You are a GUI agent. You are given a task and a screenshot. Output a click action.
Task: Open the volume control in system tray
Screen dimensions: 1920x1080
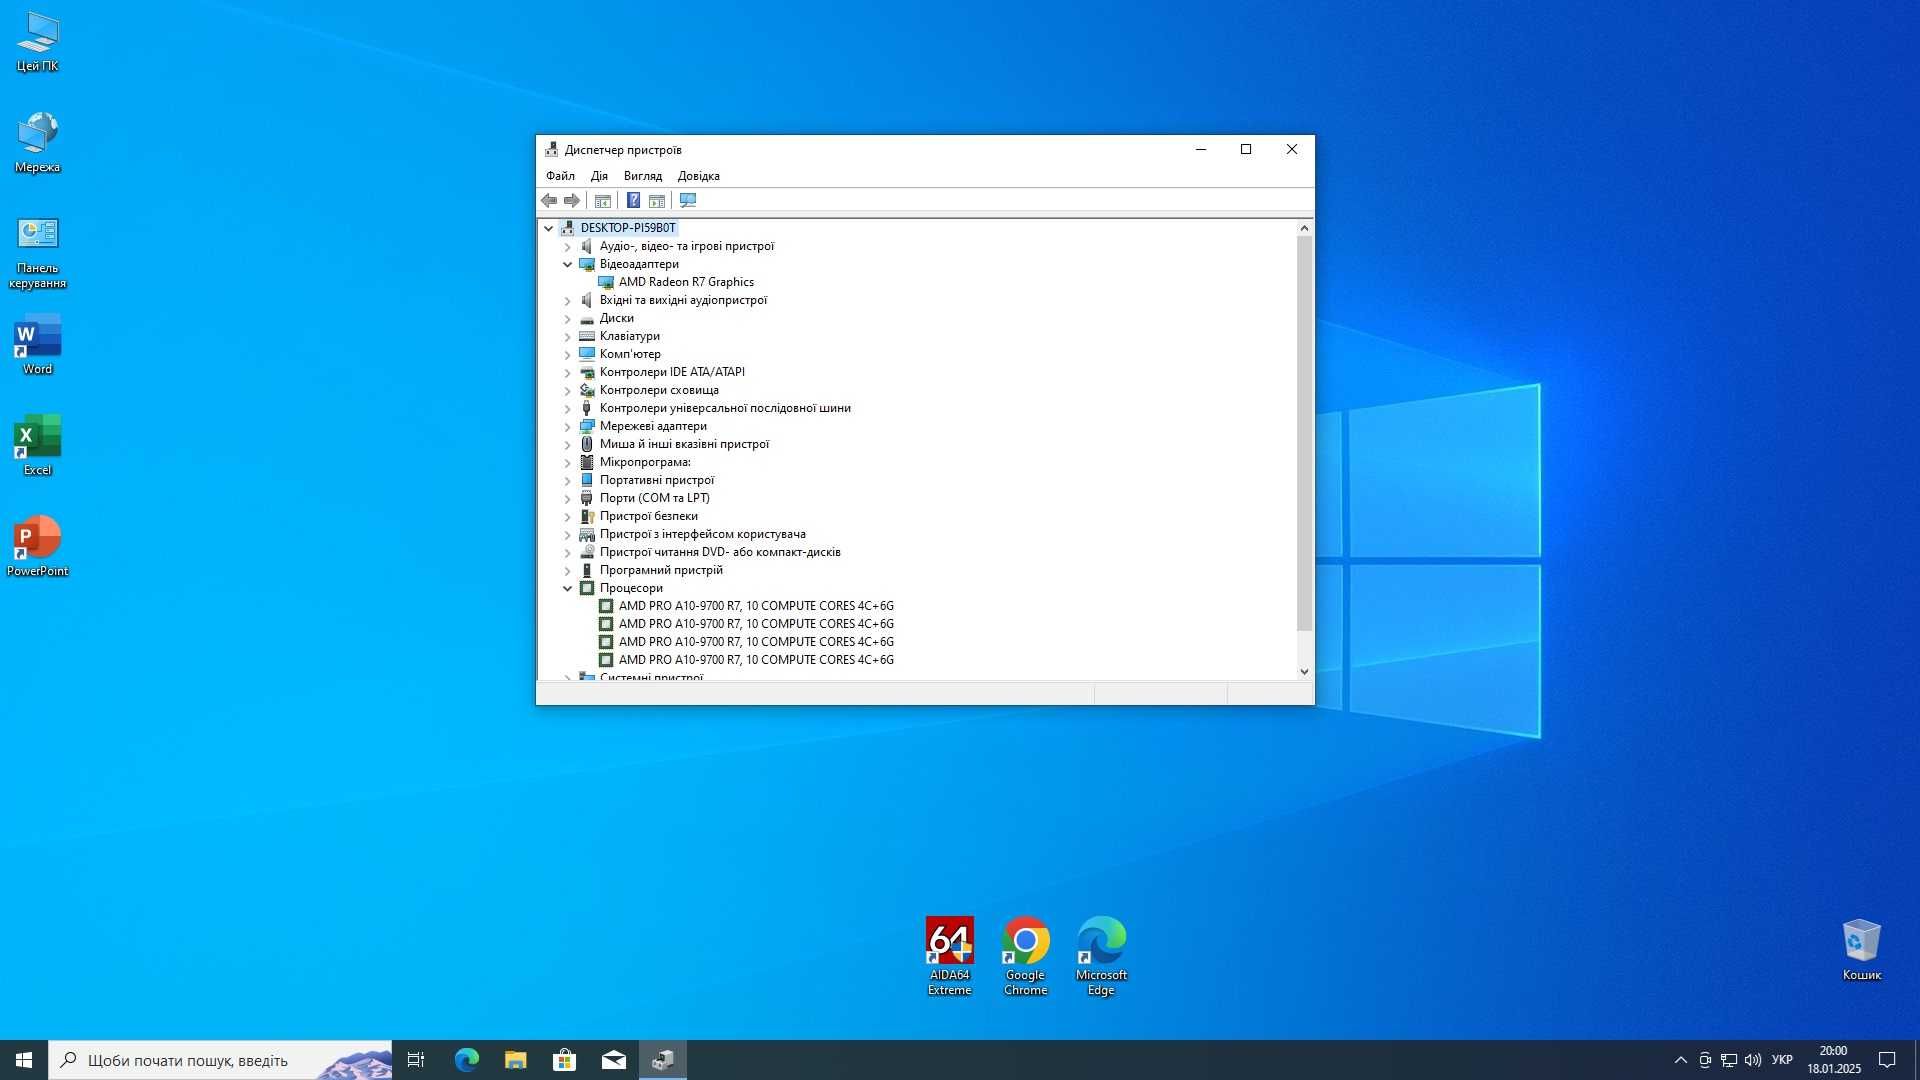[x=1753, y=1060]
